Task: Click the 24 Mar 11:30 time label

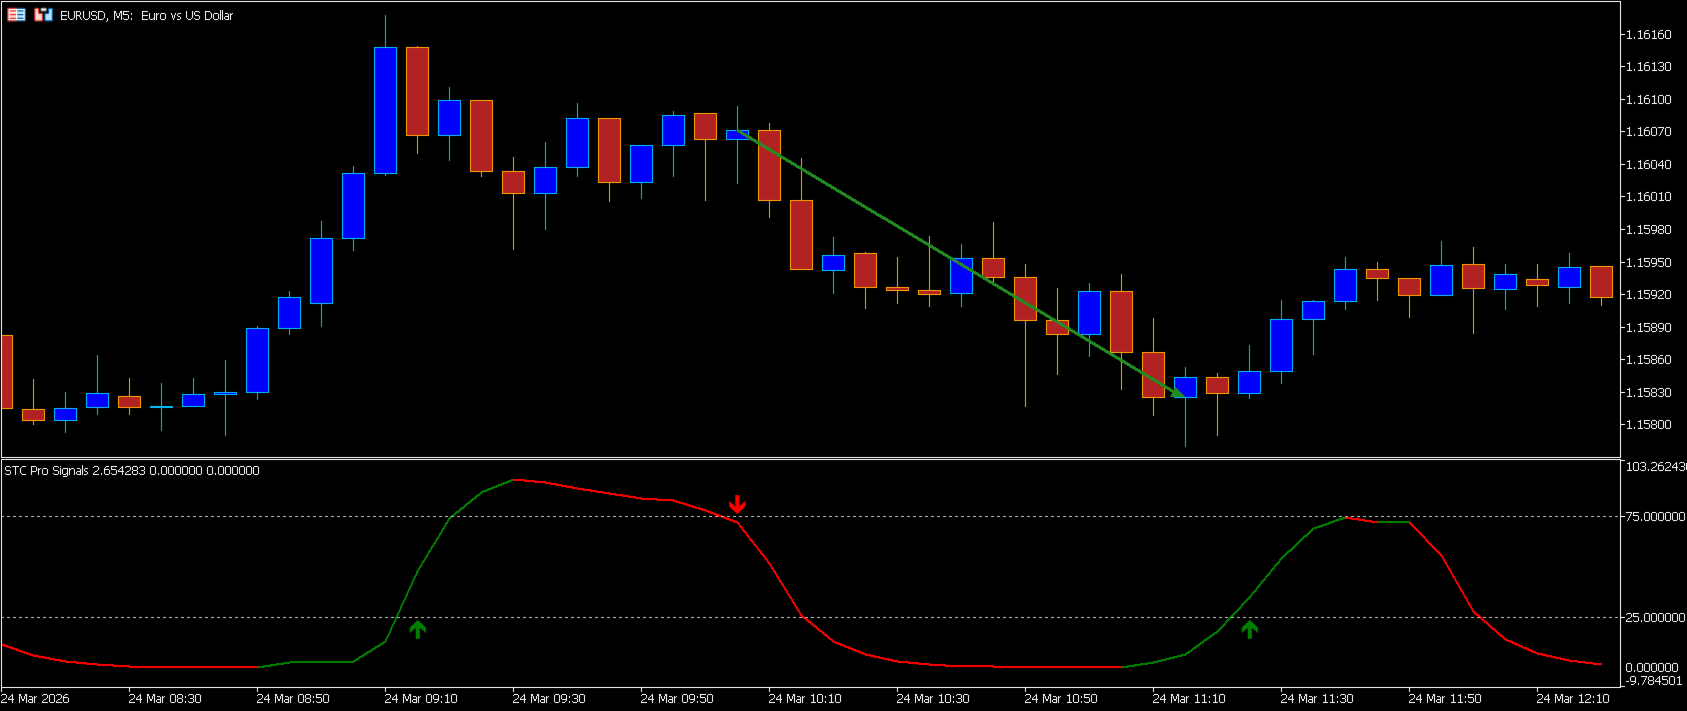Action: click(x=1317, y=699)
